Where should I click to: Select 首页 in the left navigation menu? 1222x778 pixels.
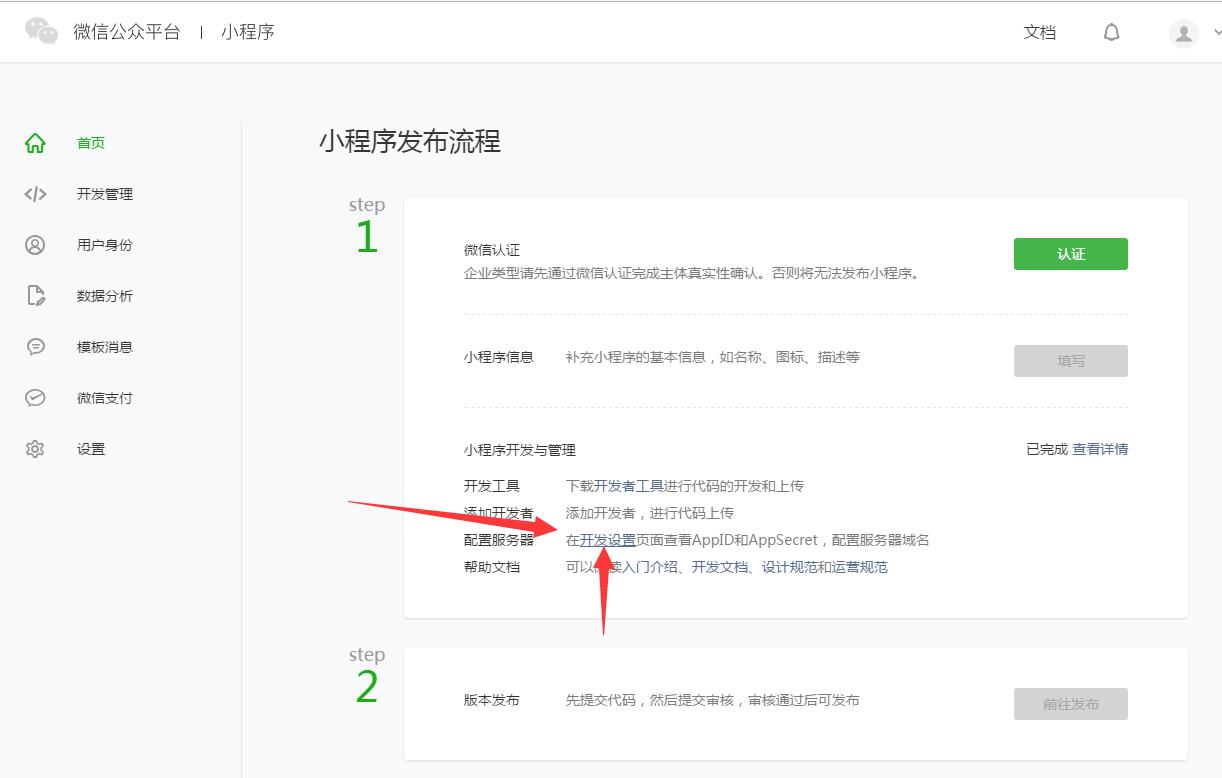pos(91,142)
